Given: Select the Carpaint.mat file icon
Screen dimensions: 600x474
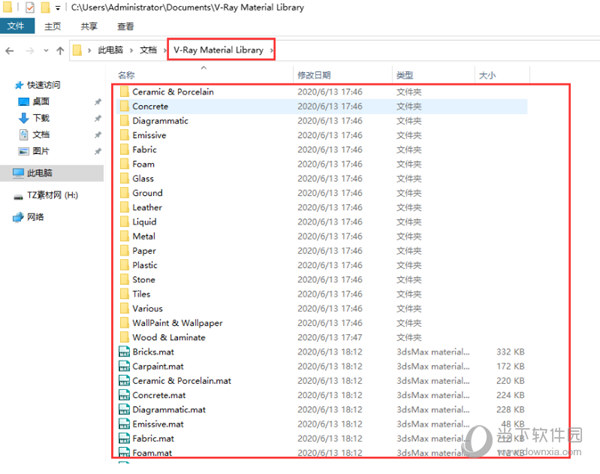Looking at the screenshot, I should click(x=124, y=366).
